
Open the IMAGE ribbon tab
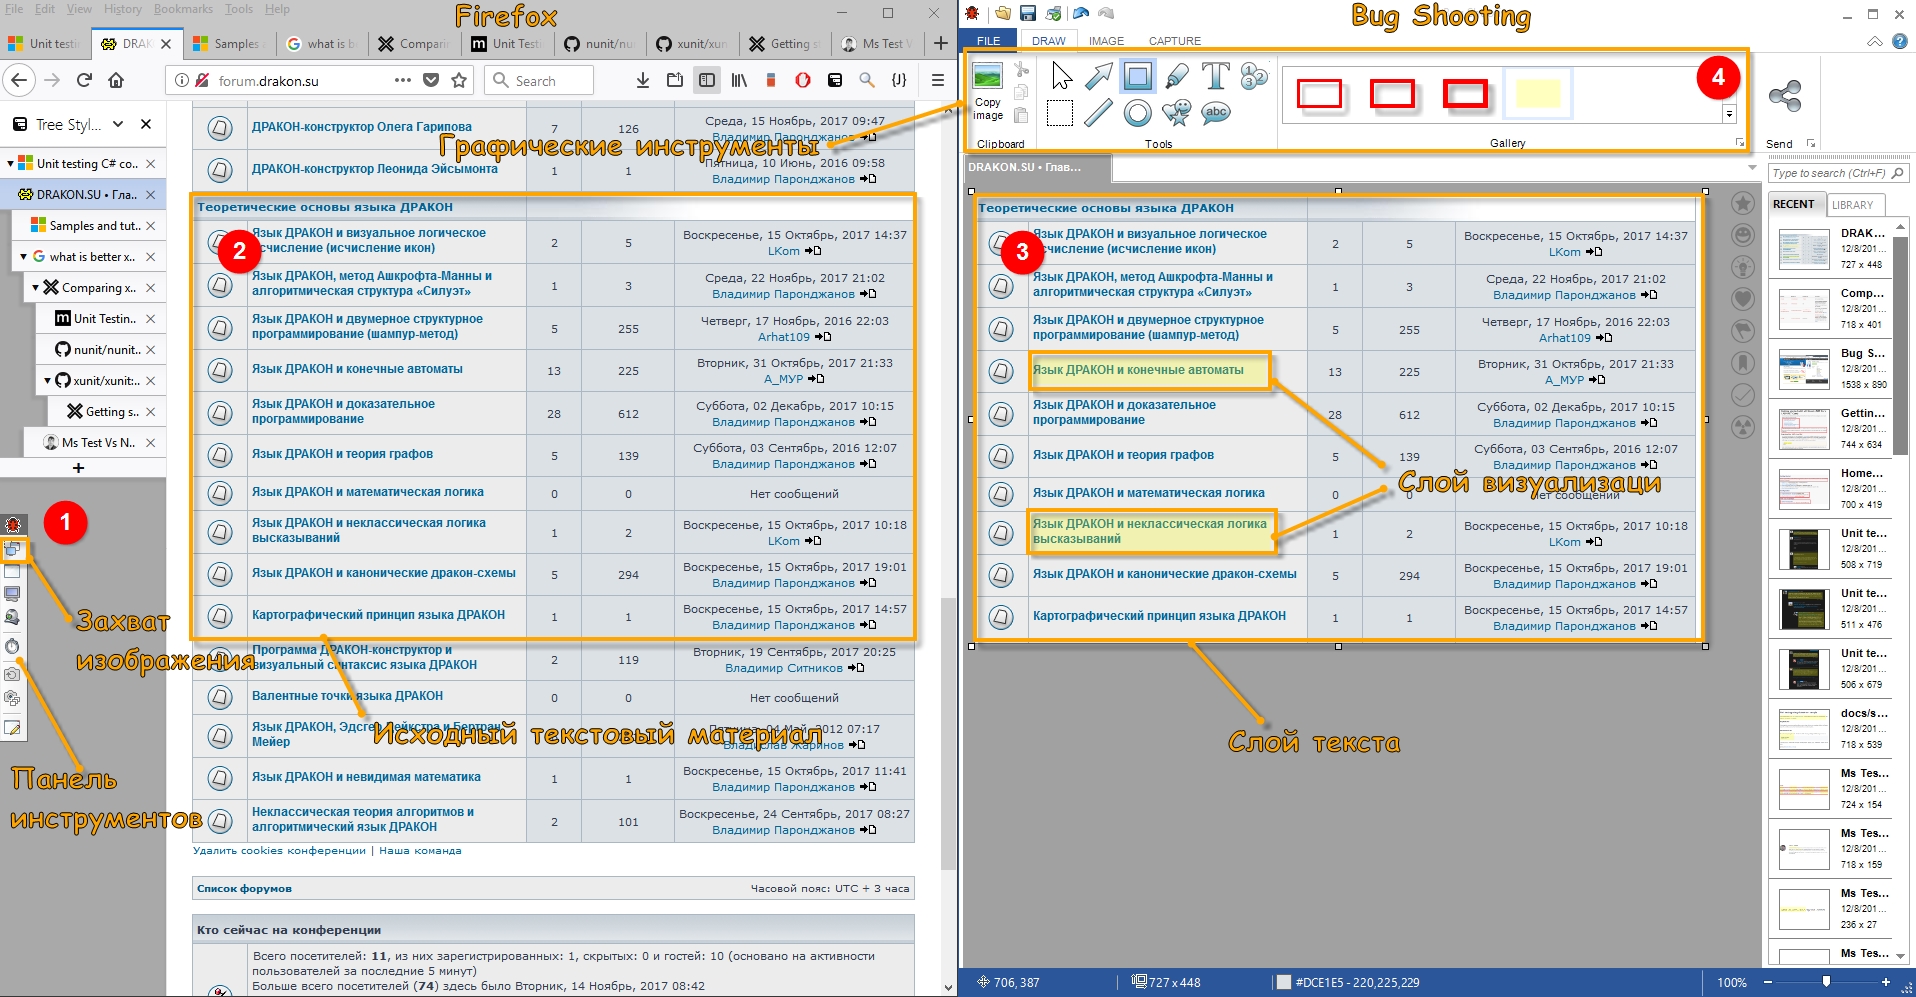point(1106,41)
